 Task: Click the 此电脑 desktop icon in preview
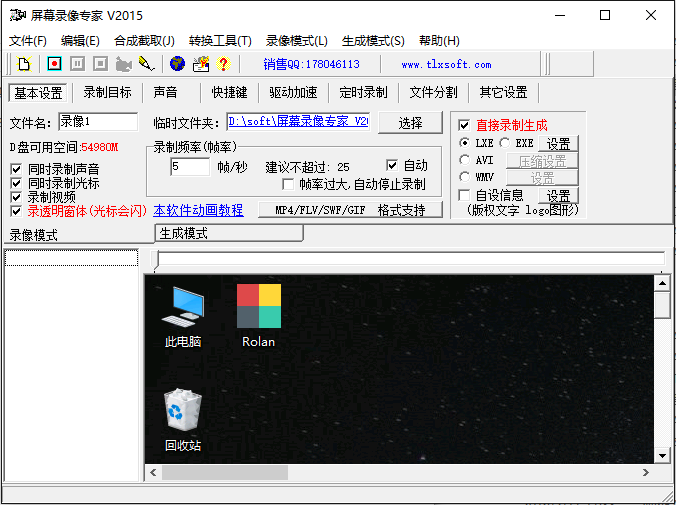[x=183, y=317]
